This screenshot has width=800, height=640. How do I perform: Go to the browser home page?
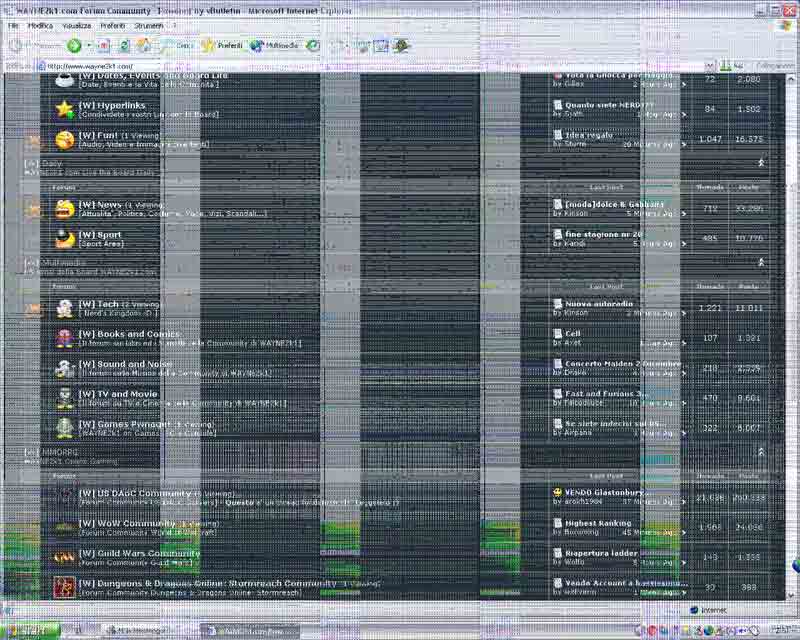143,45
